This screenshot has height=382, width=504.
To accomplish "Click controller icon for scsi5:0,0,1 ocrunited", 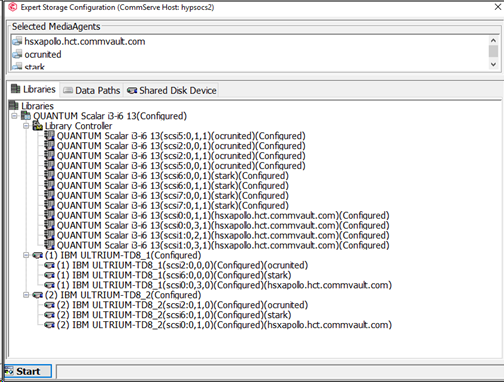I will (49, 166).
